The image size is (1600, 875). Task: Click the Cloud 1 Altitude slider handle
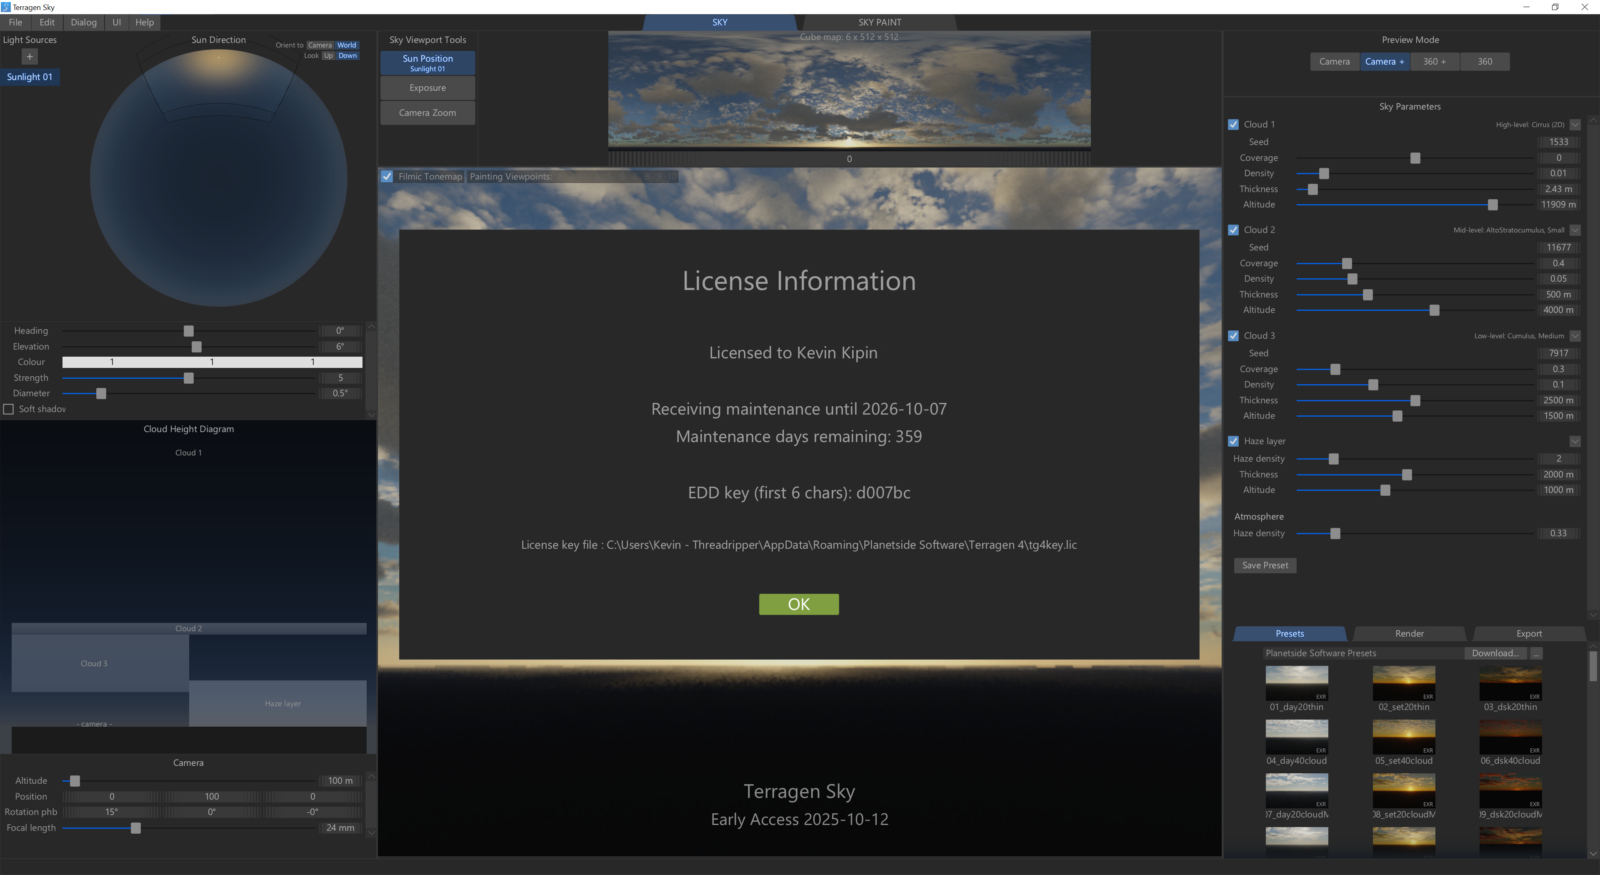[x=1492, y=205]
